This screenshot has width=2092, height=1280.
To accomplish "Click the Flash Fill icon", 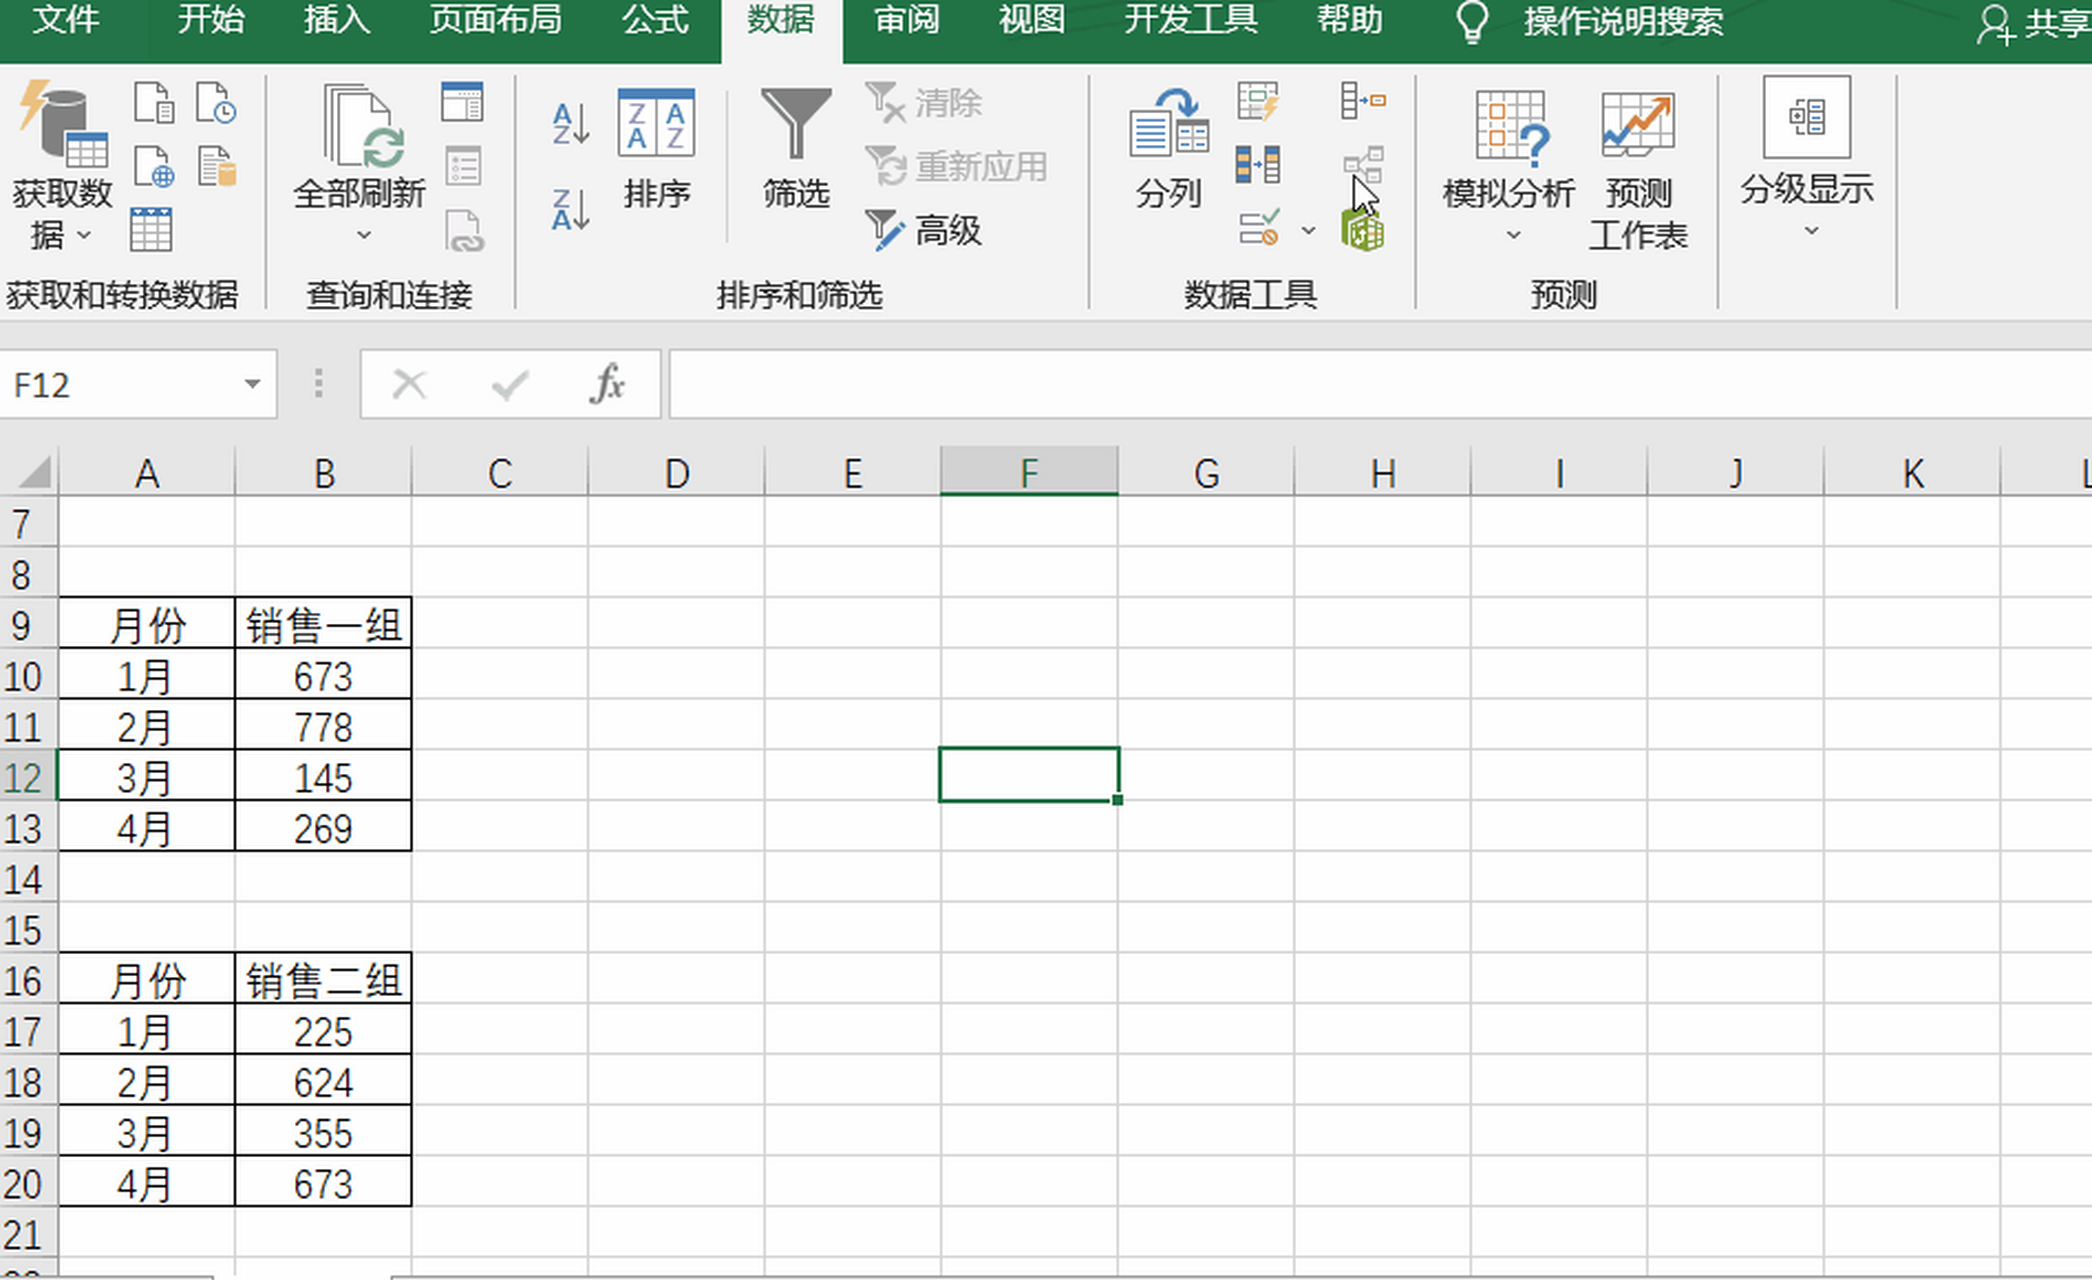I will pos(1258,102).
